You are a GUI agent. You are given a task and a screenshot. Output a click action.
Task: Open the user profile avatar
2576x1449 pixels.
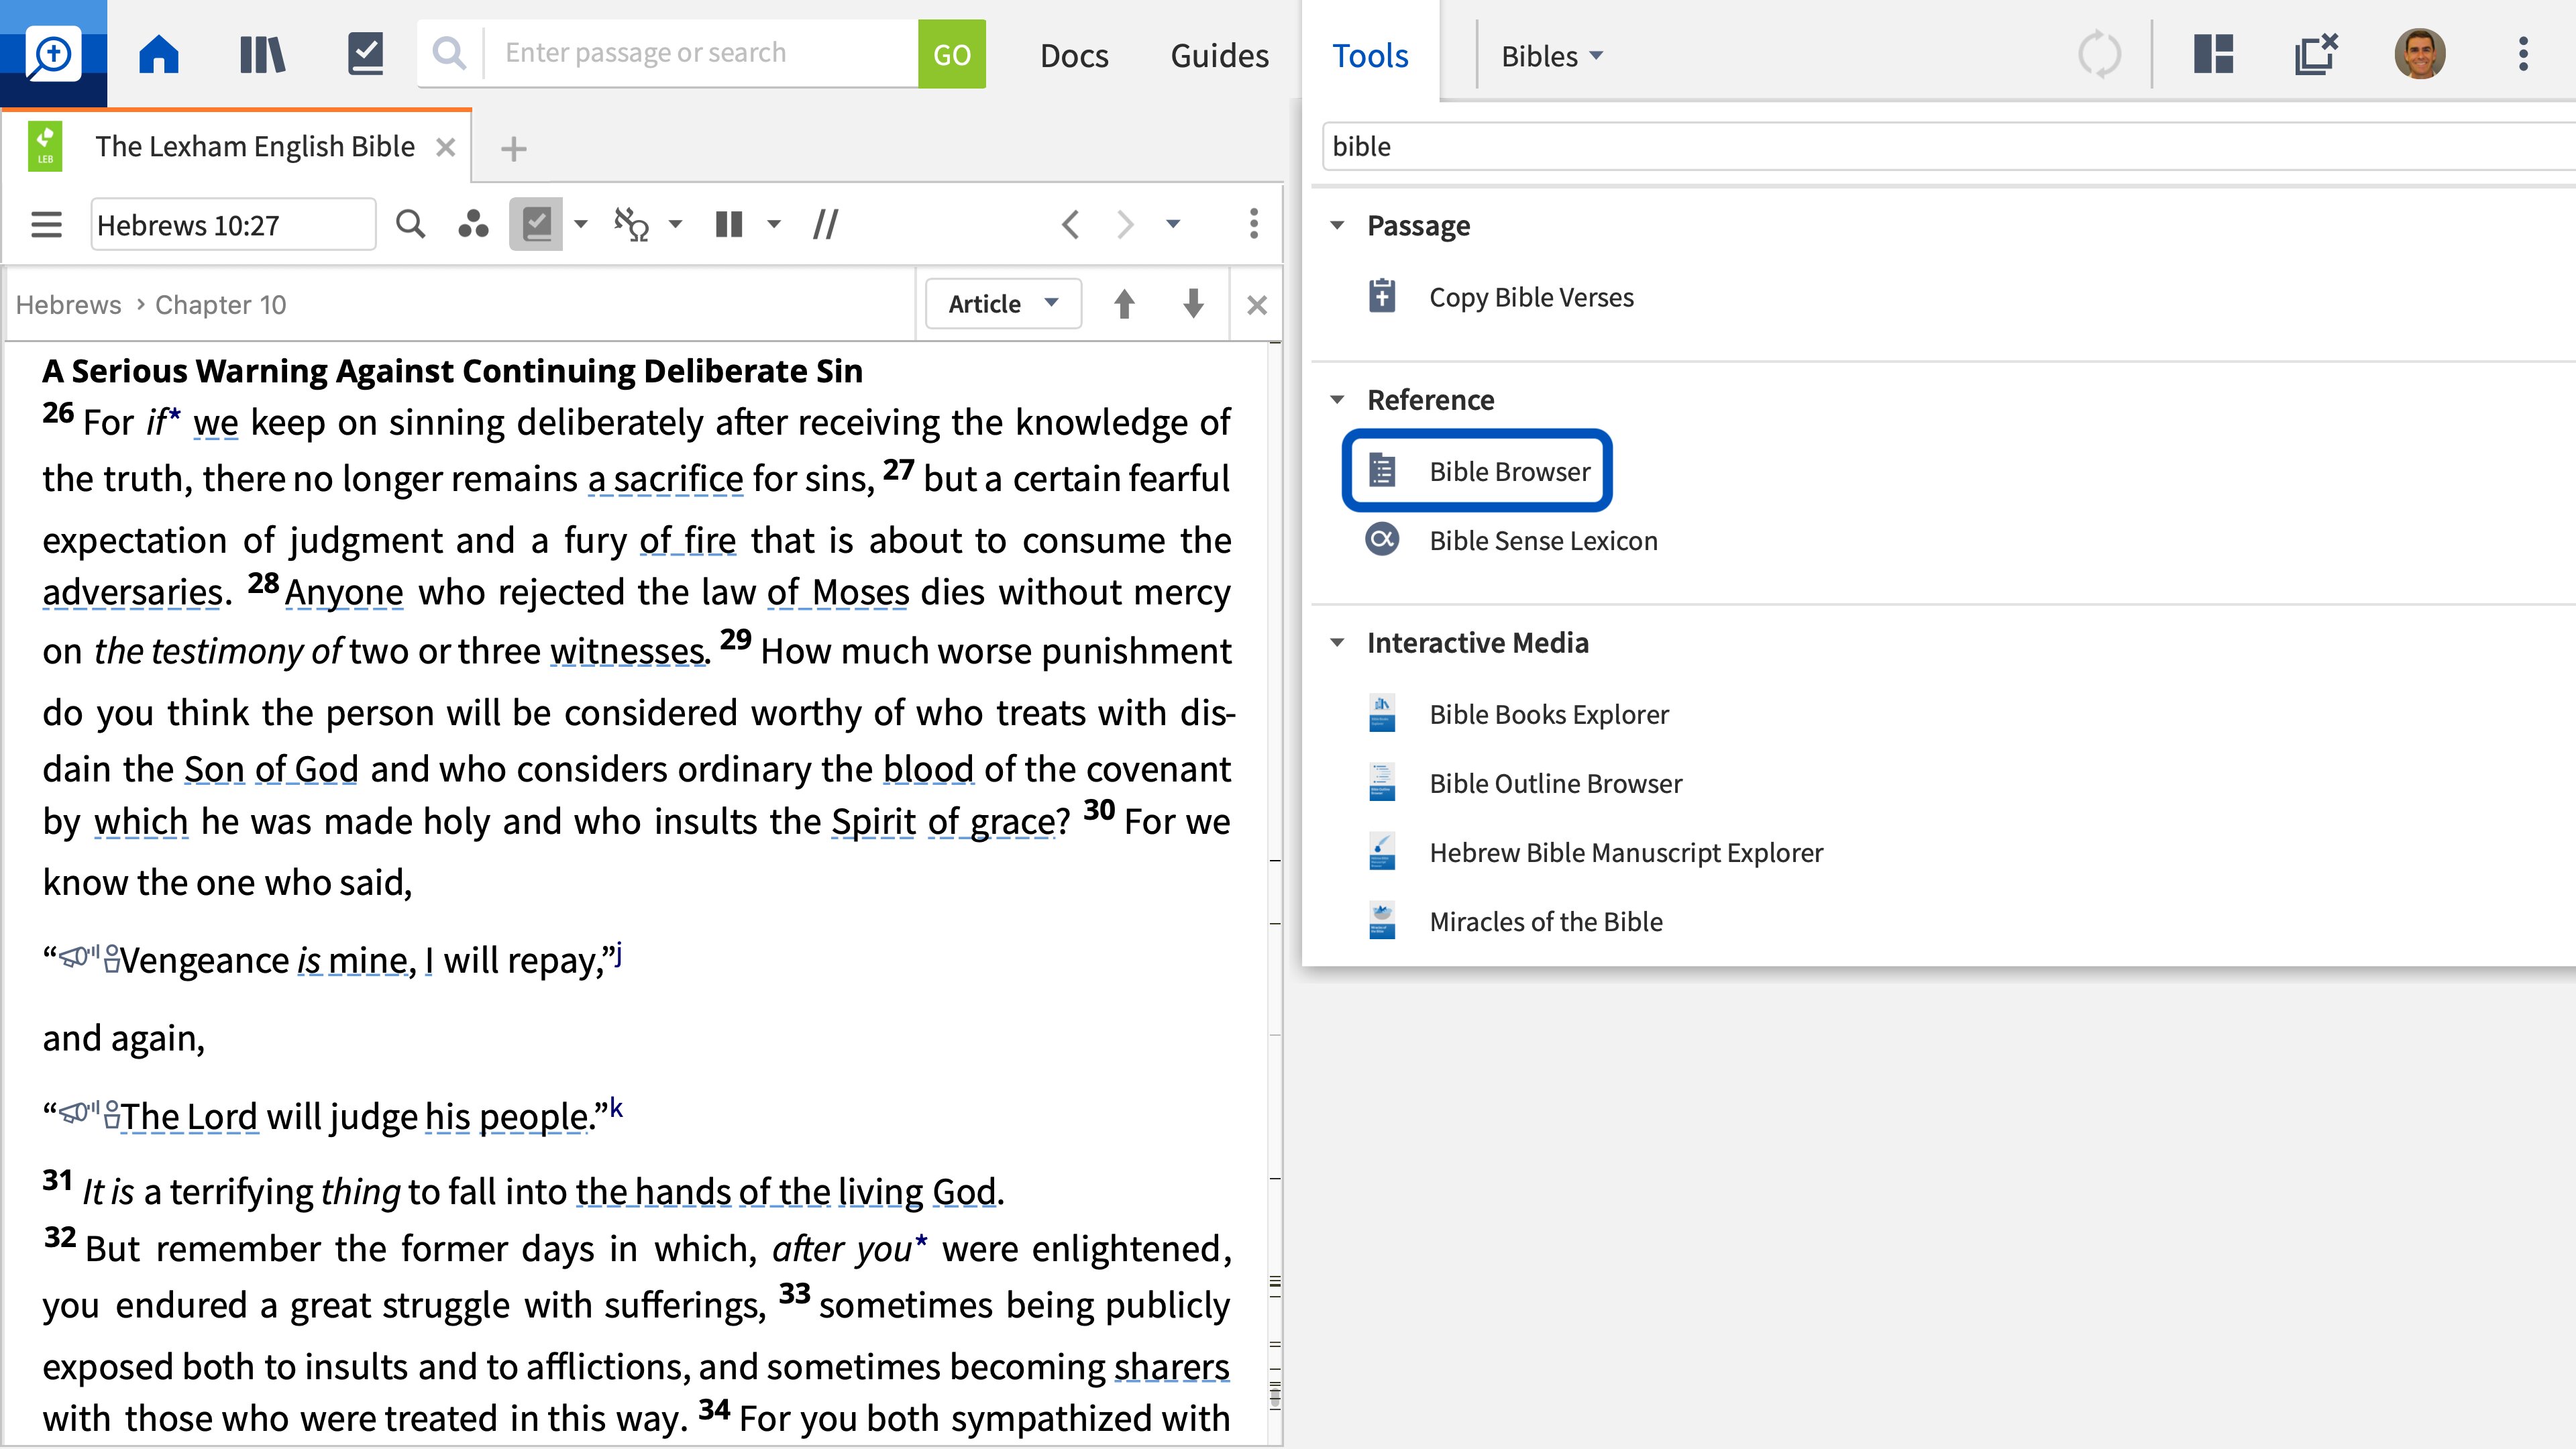[x=2420, y=54]
